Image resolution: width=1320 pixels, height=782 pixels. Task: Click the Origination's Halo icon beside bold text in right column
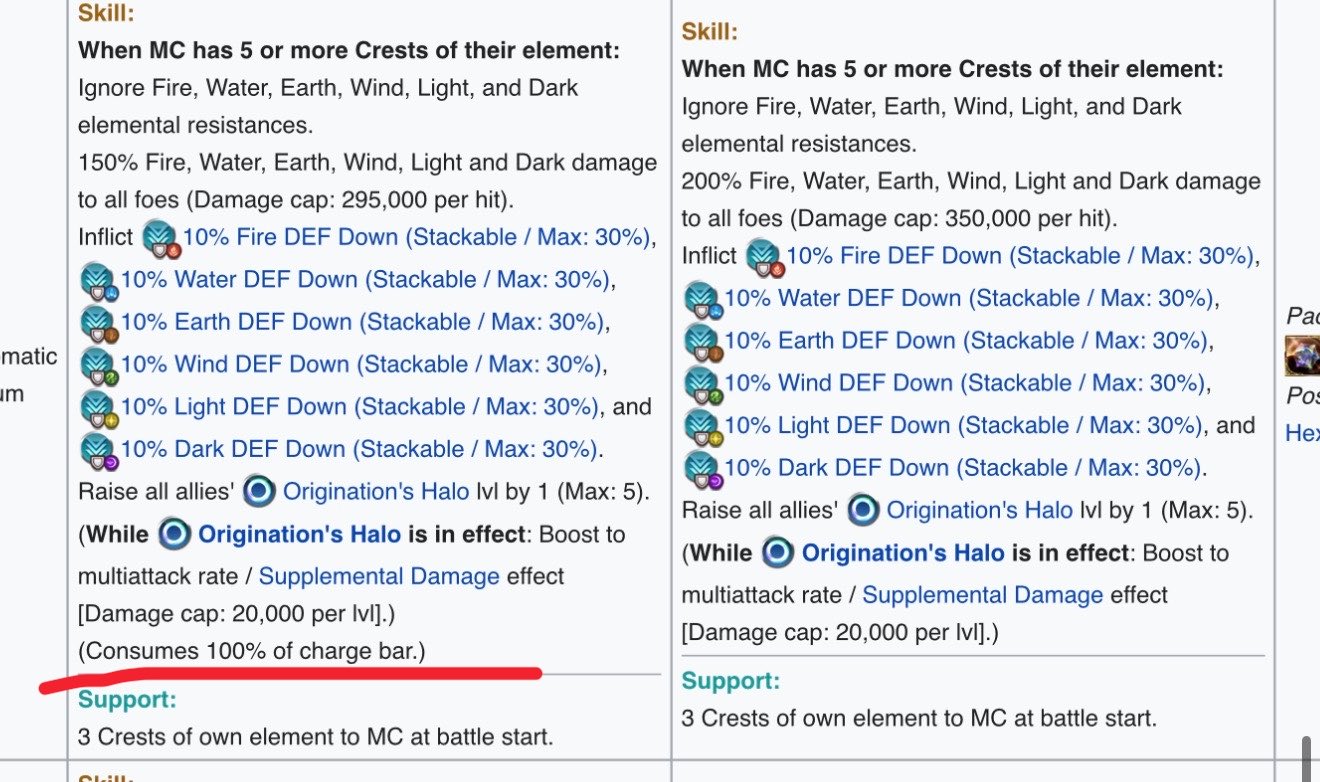click(778, 553)
